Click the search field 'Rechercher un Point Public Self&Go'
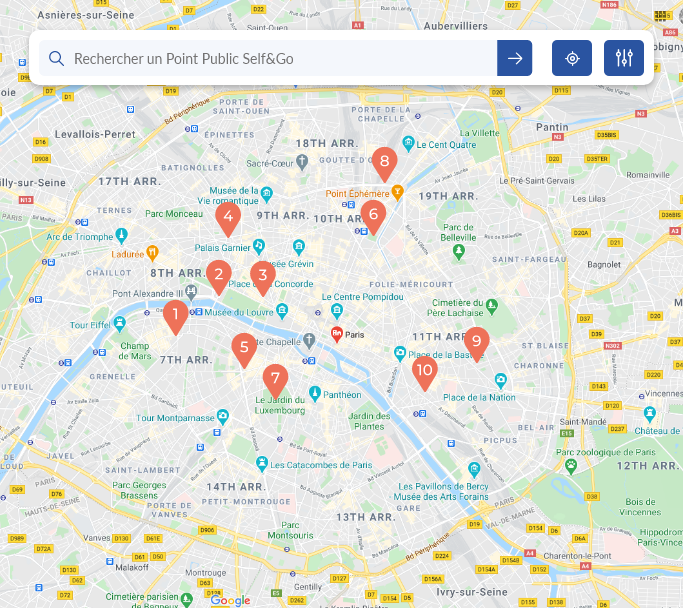Image resolution: width=683 pixels, height=608 pixels. 268,58
